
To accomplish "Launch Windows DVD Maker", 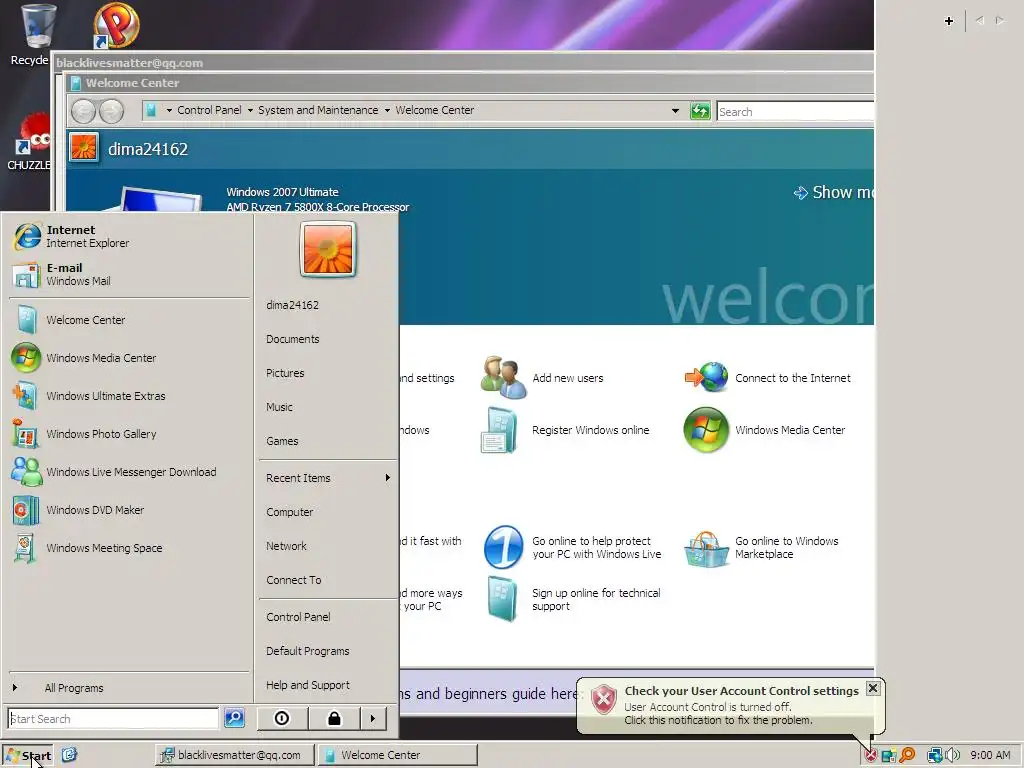I will 129,509.
